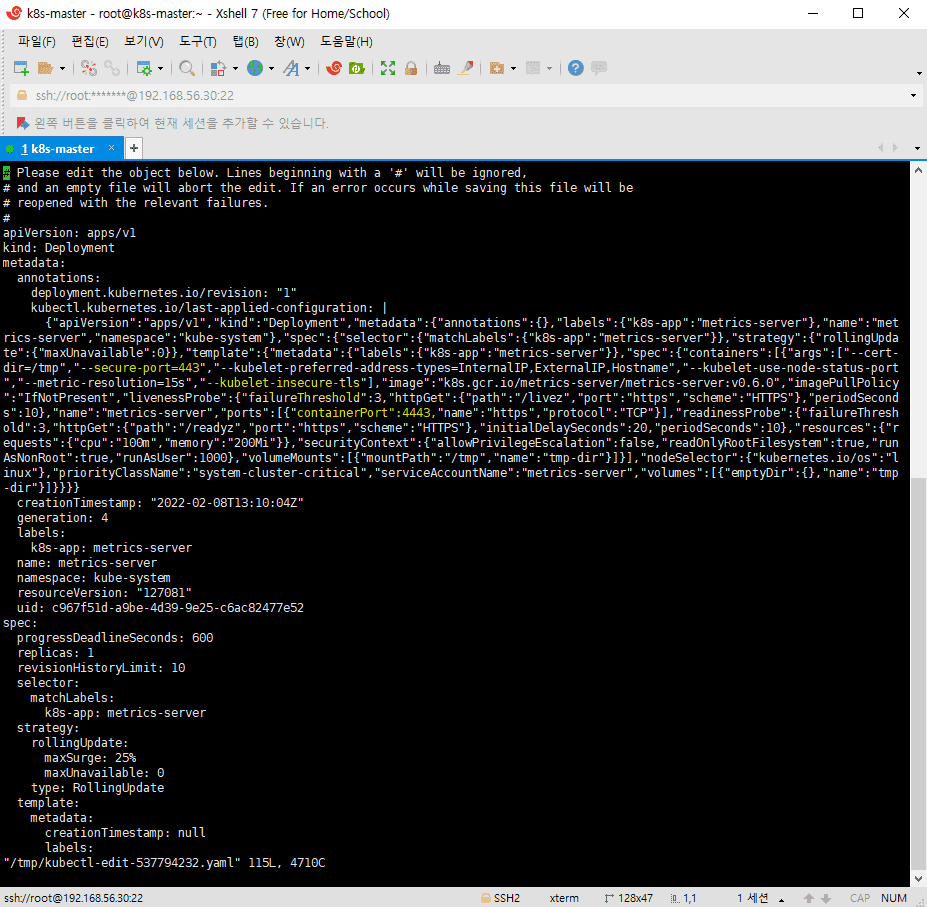
Task: Click the highlighter pen icon
Action: [466, 68]
